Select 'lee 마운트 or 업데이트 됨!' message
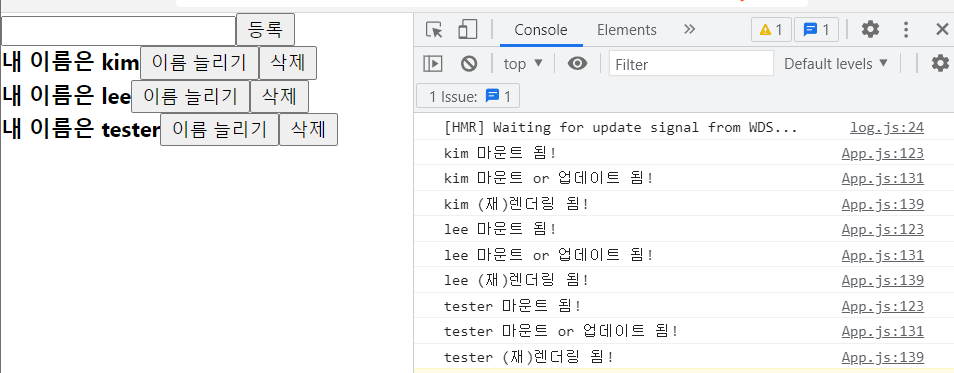954x373 pixels. pos(549,255)
